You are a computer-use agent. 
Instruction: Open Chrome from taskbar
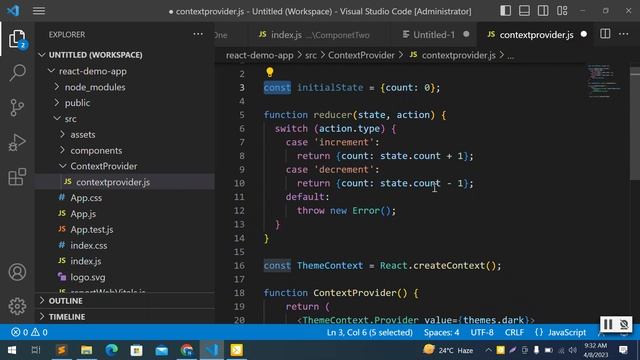[x=187, y=350]
